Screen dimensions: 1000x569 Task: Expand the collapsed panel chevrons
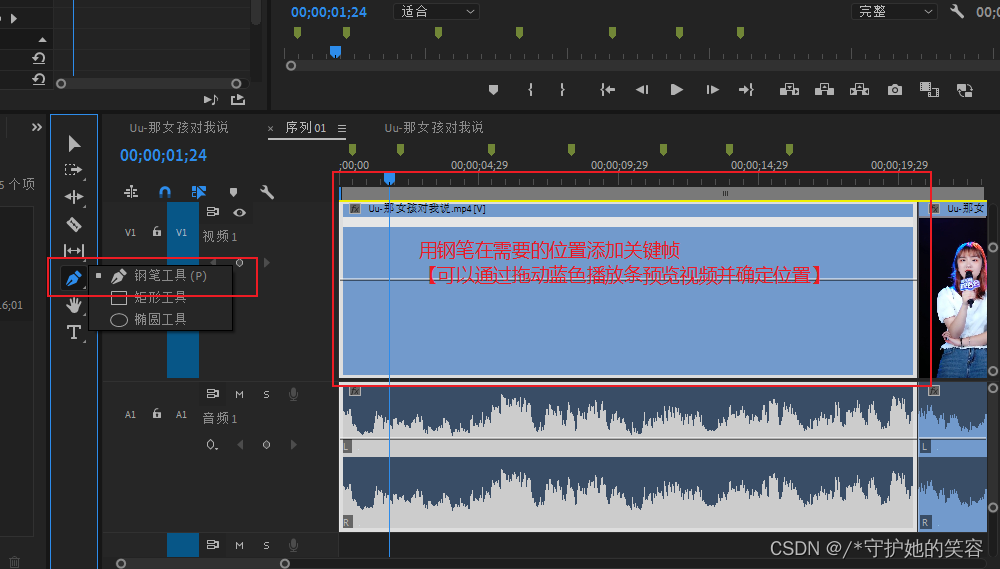(37, 127)
